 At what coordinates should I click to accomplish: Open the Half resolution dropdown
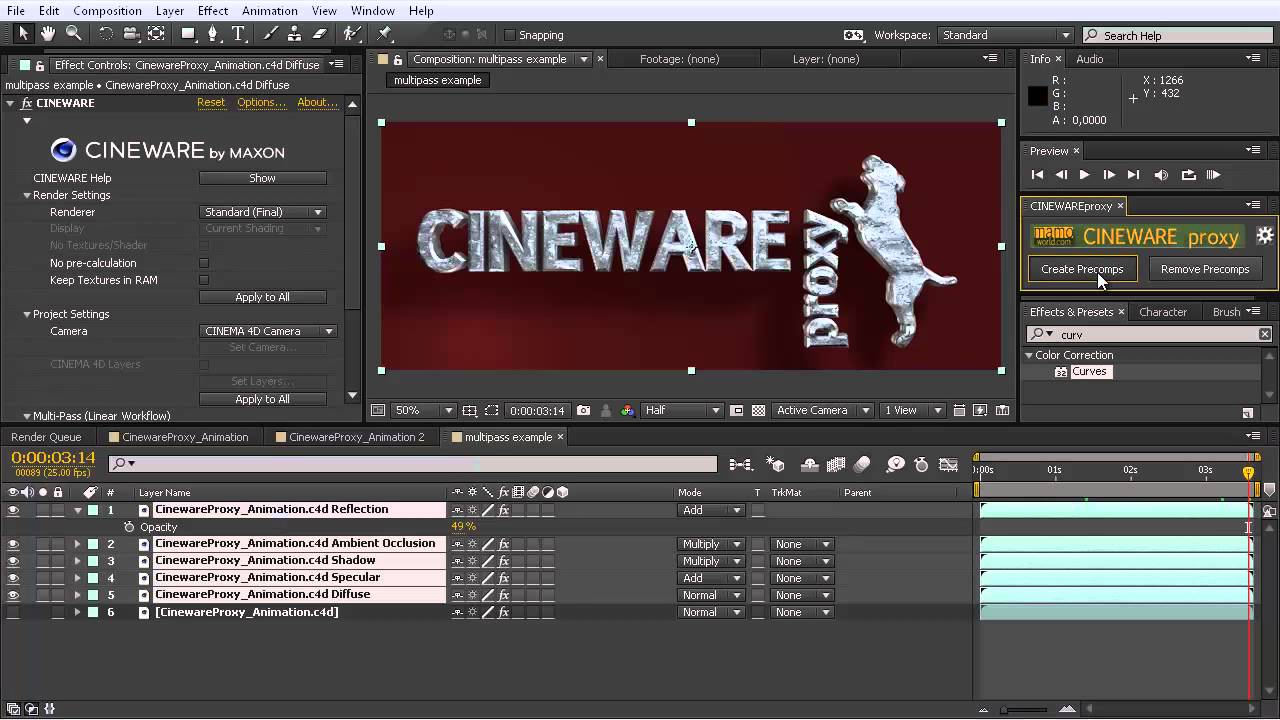(x=682, y=410)
